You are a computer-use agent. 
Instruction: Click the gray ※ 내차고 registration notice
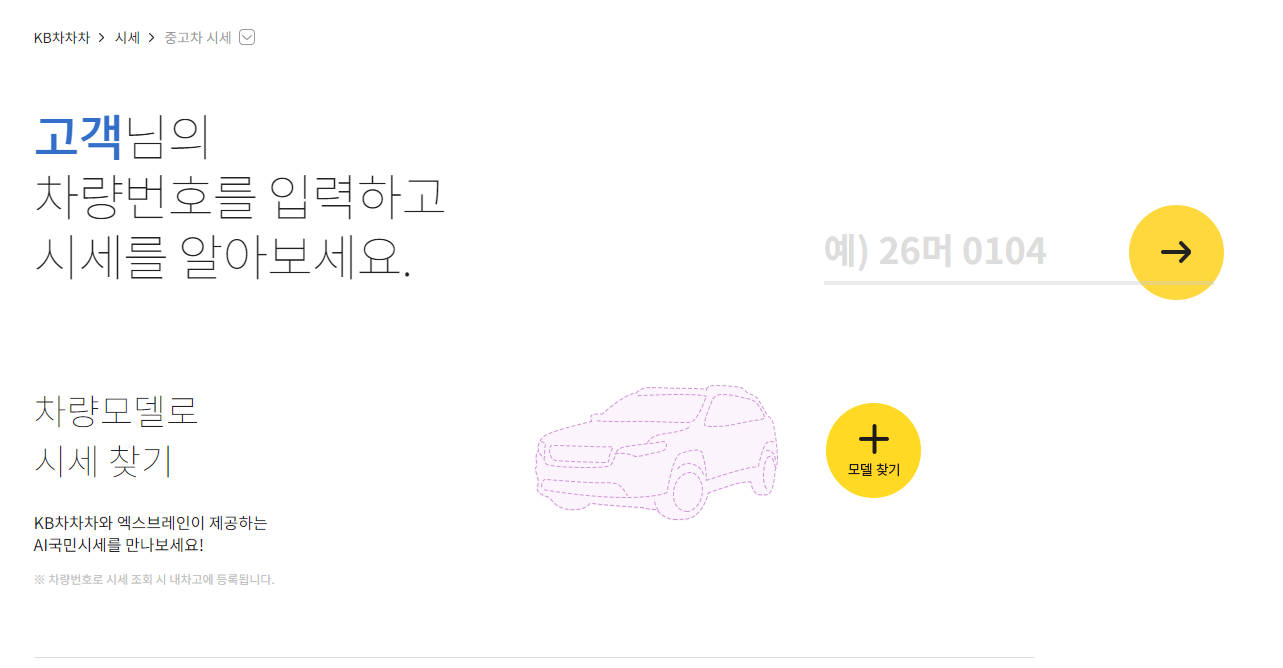[x=154, y=579]
